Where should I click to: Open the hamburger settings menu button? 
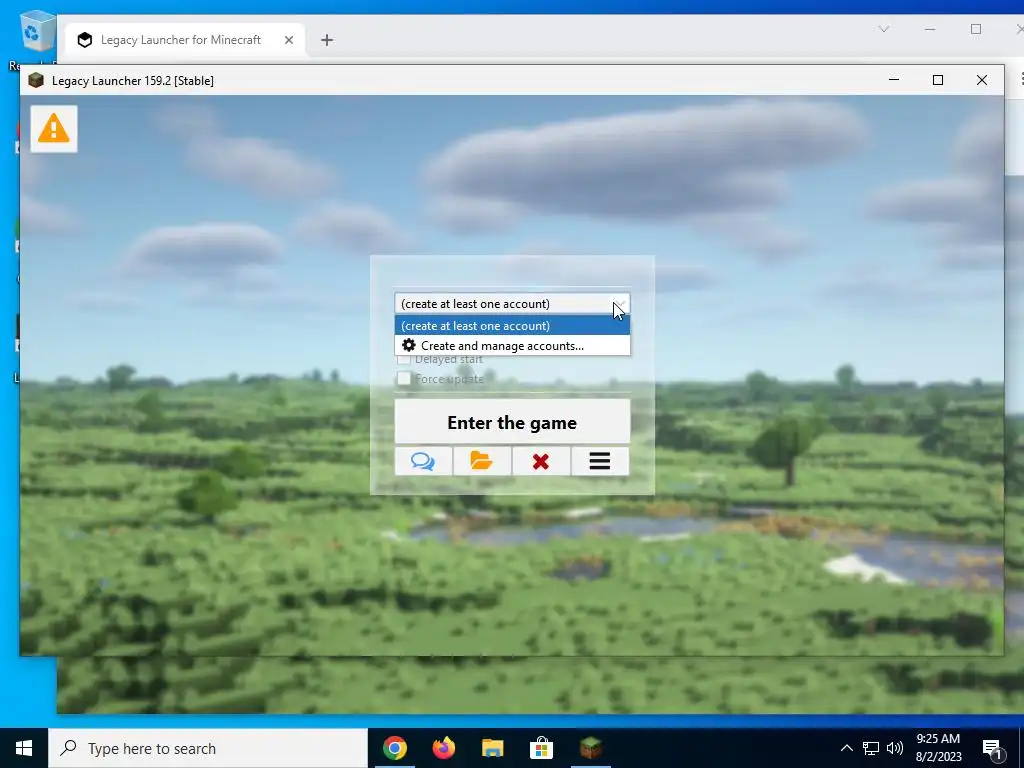point(600,462)
